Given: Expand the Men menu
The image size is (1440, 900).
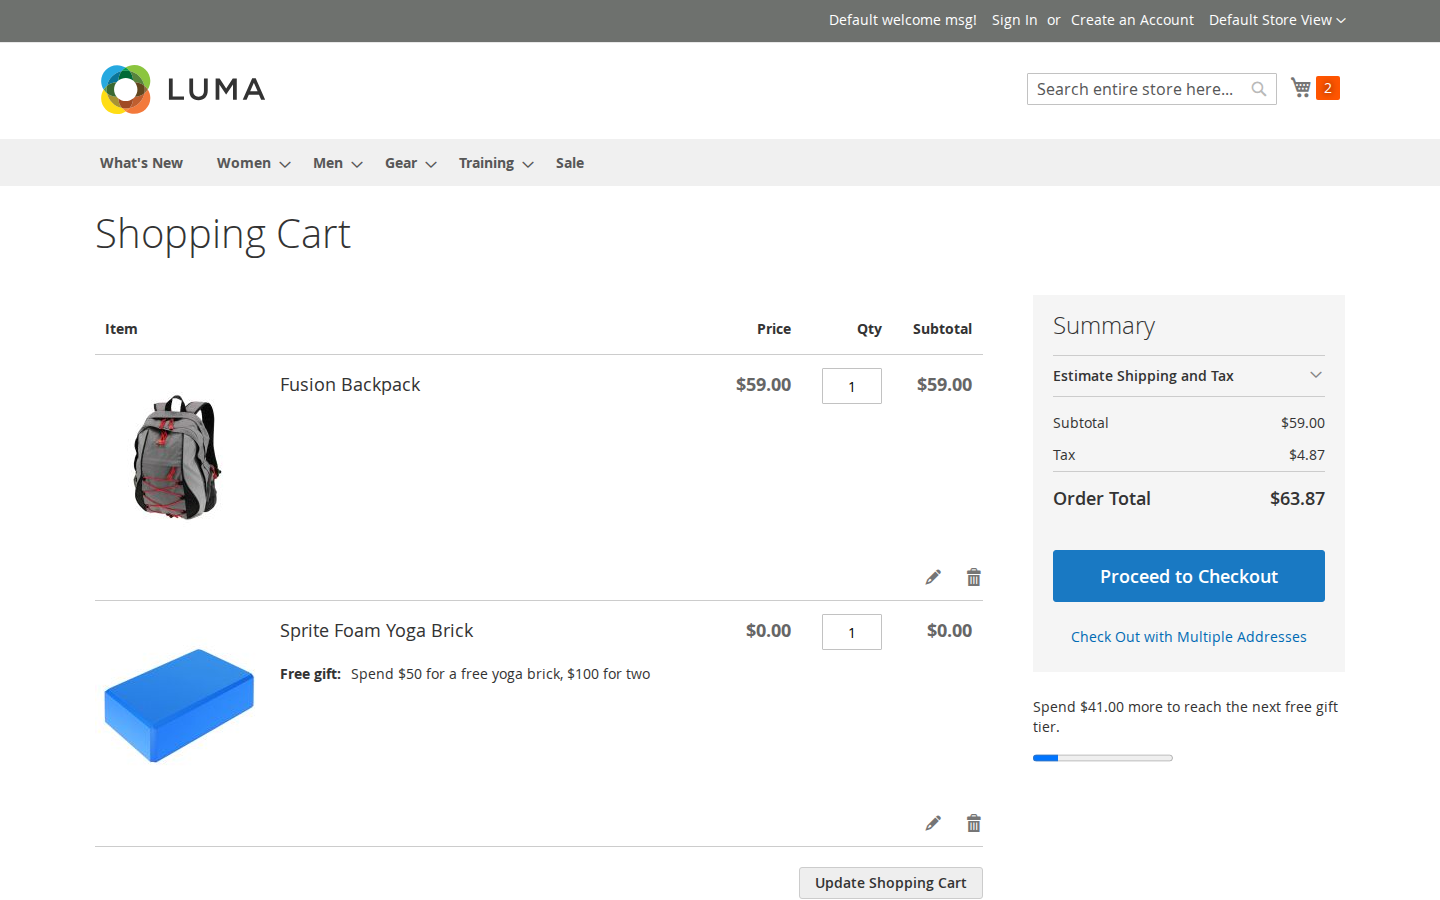Looking at the screenshot, I should click(337, 163).
